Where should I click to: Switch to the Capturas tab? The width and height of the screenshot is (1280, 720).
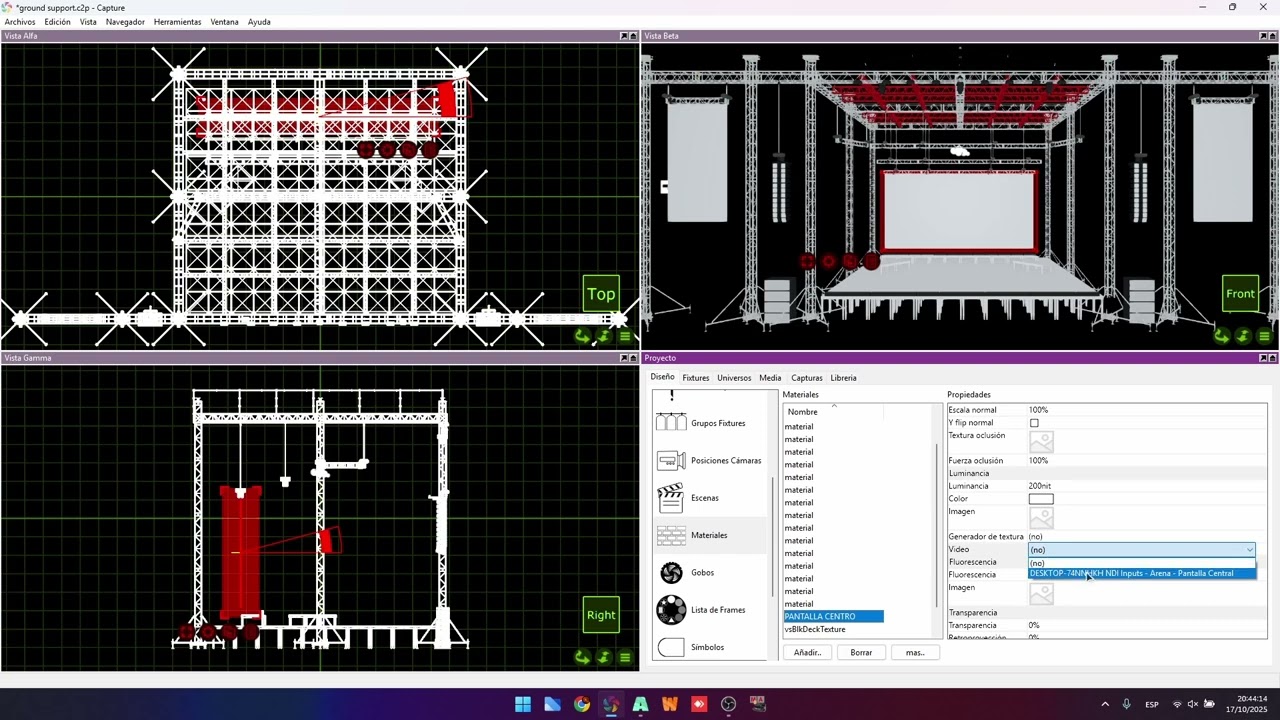(807, 378)
